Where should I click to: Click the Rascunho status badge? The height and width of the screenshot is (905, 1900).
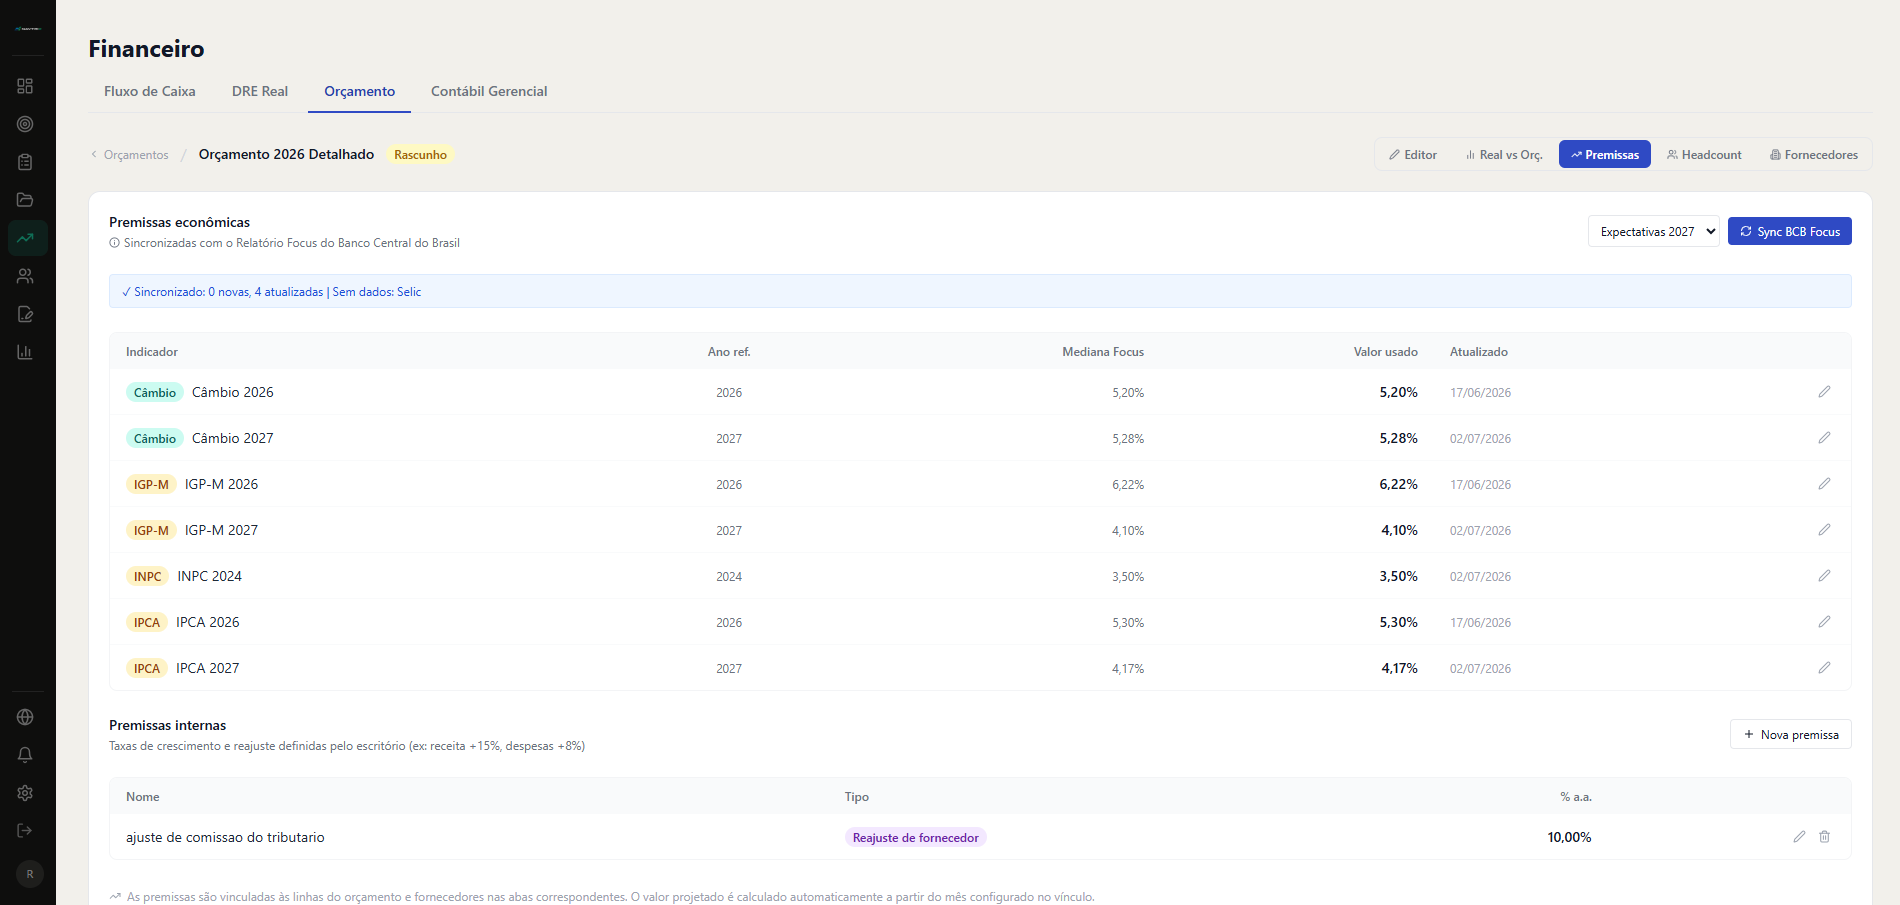[420, 155]
